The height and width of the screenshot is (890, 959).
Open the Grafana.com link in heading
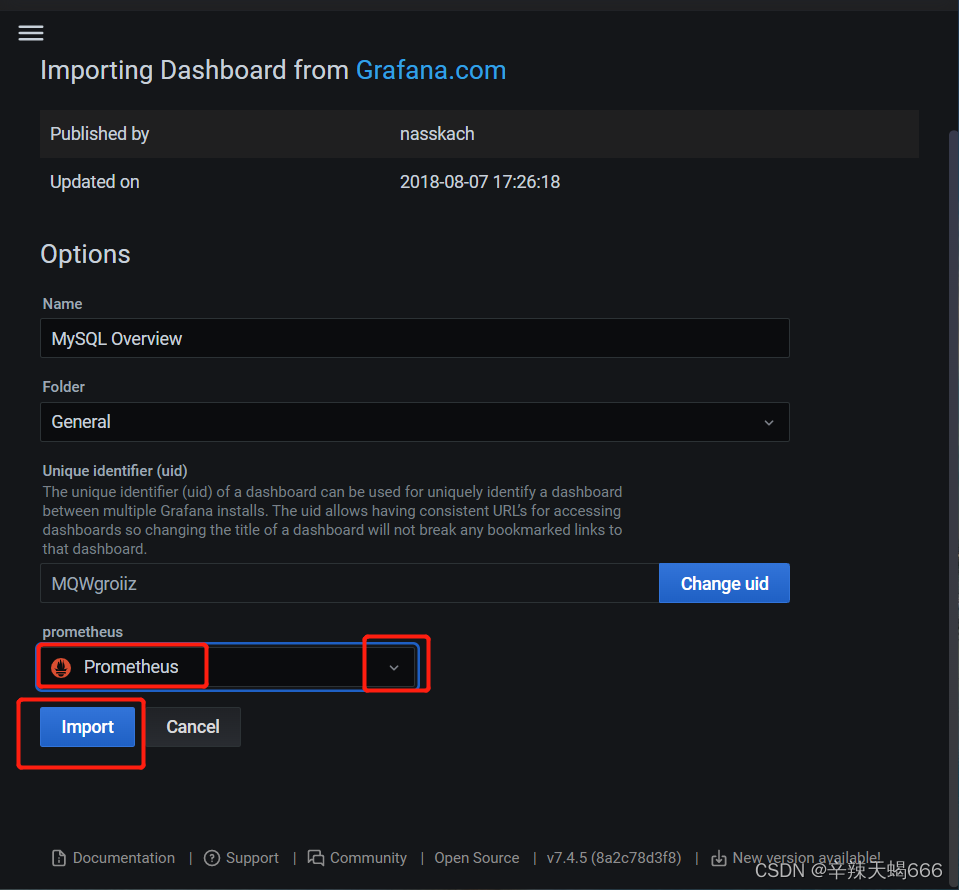431,70
